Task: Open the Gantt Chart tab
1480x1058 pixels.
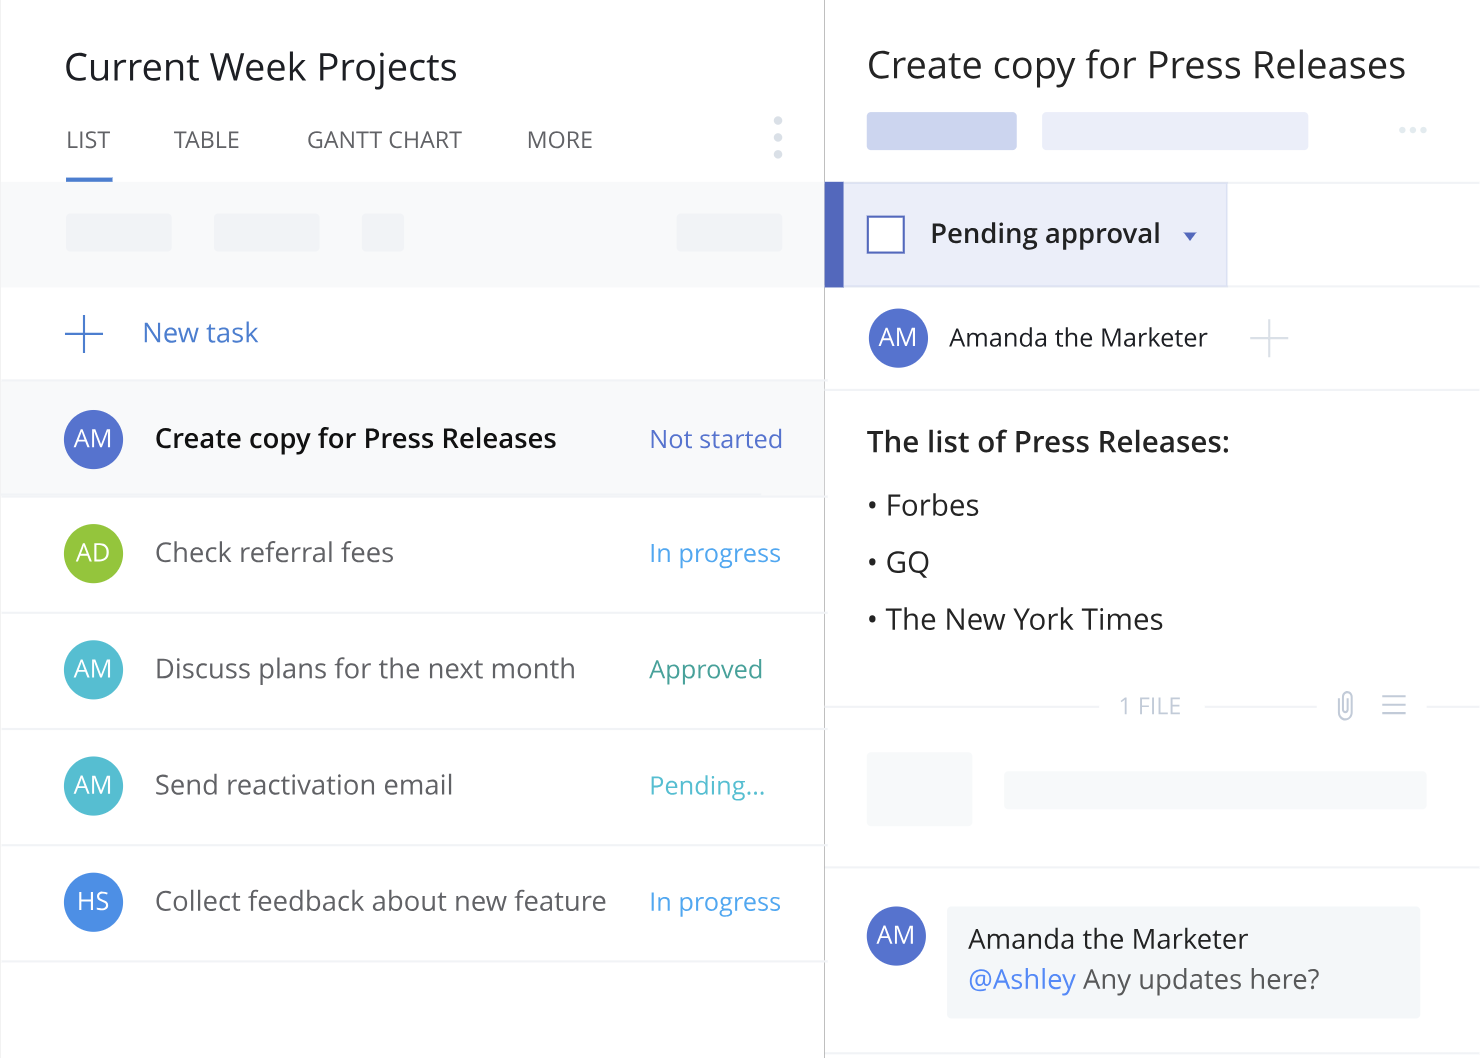Action: pyautogui.click(x=384, y=140)
